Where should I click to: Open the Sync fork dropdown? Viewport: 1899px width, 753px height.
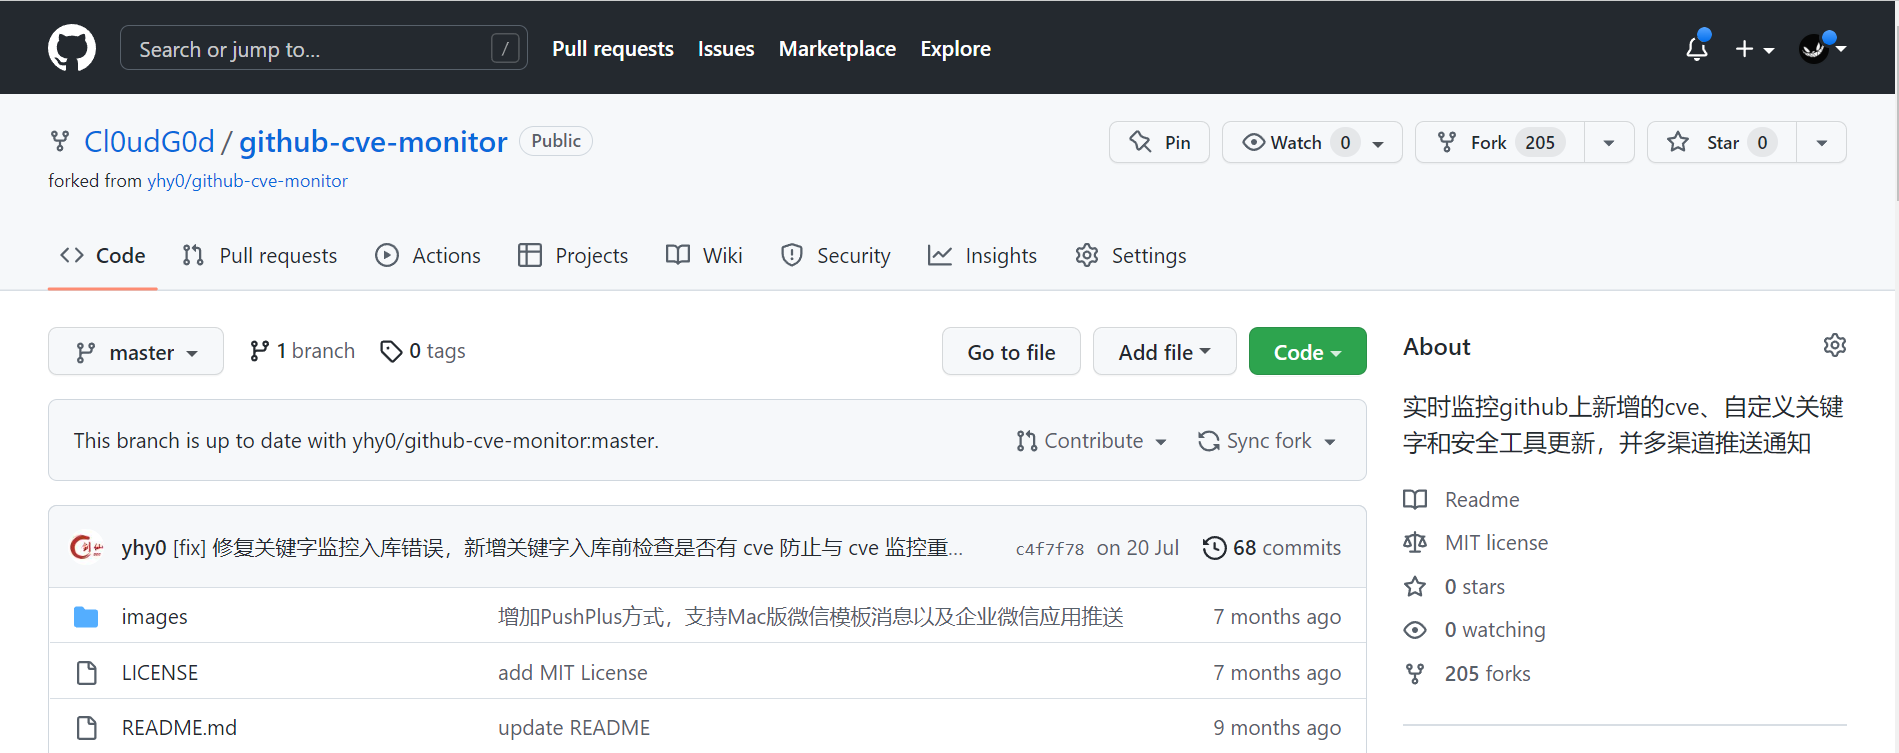1267,441
